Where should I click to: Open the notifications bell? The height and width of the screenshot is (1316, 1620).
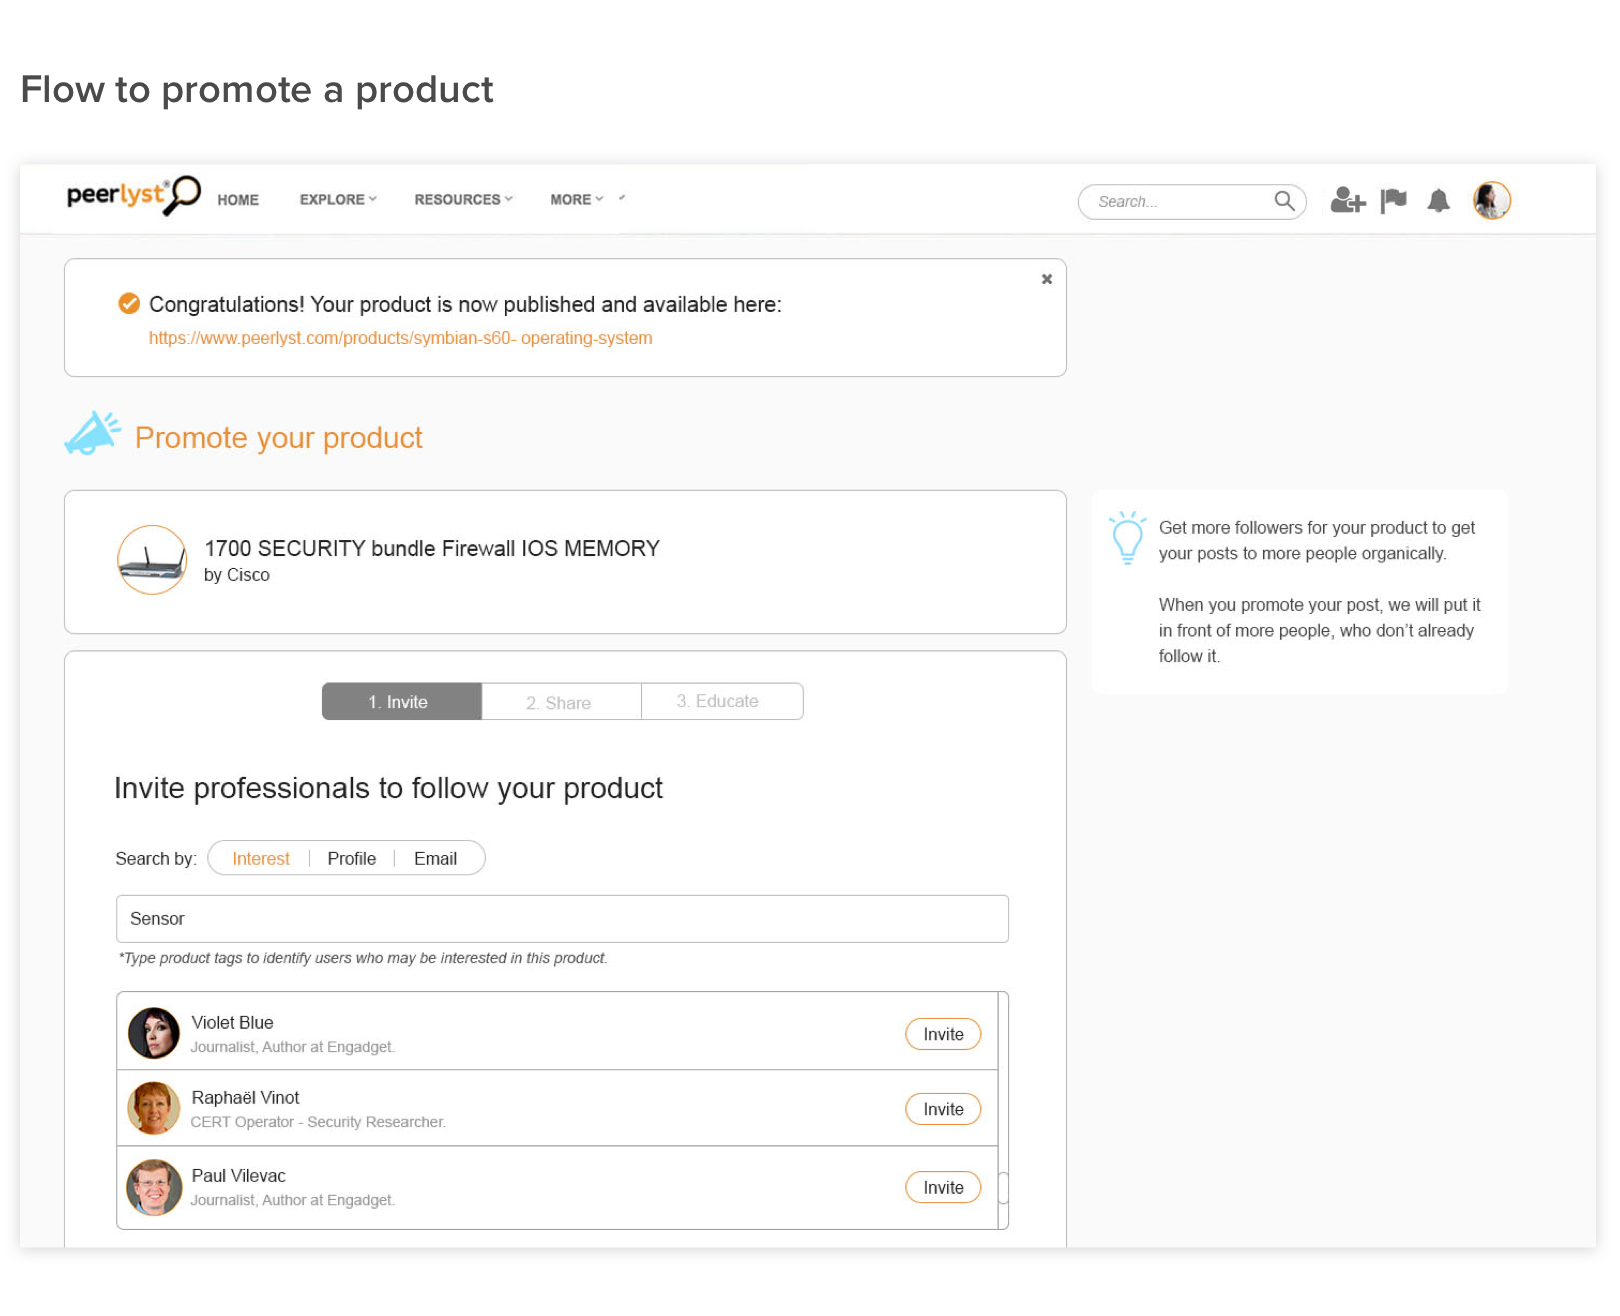click(x=1438, y=201)
